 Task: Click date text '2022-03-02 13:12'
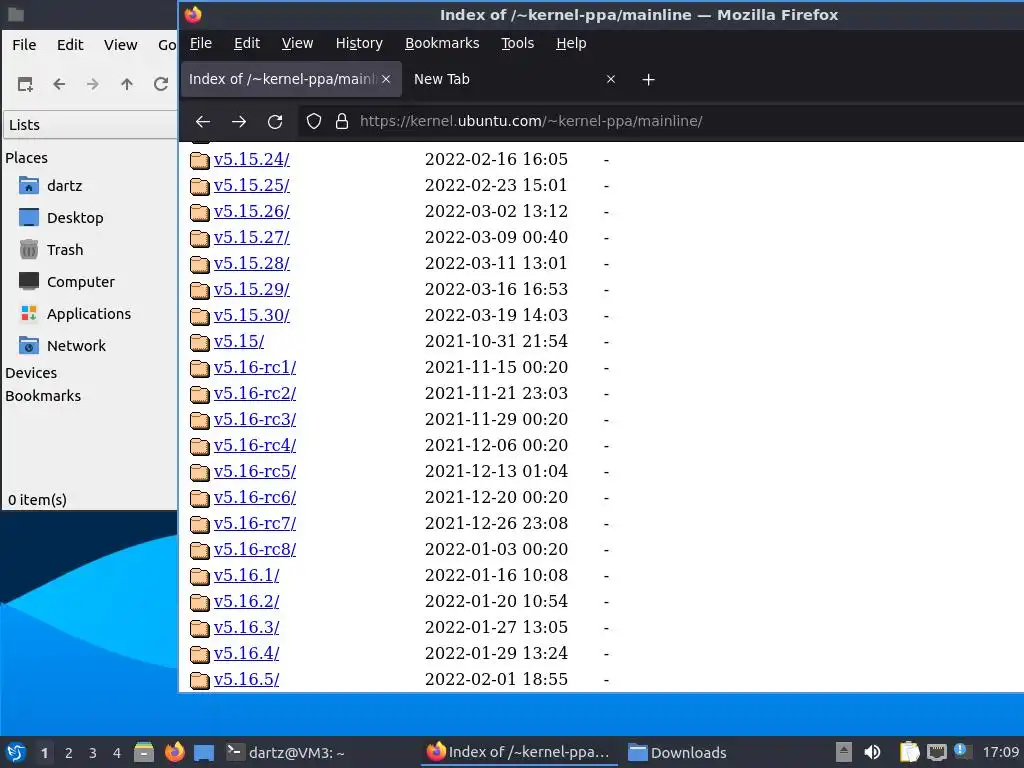pos(496,212)
